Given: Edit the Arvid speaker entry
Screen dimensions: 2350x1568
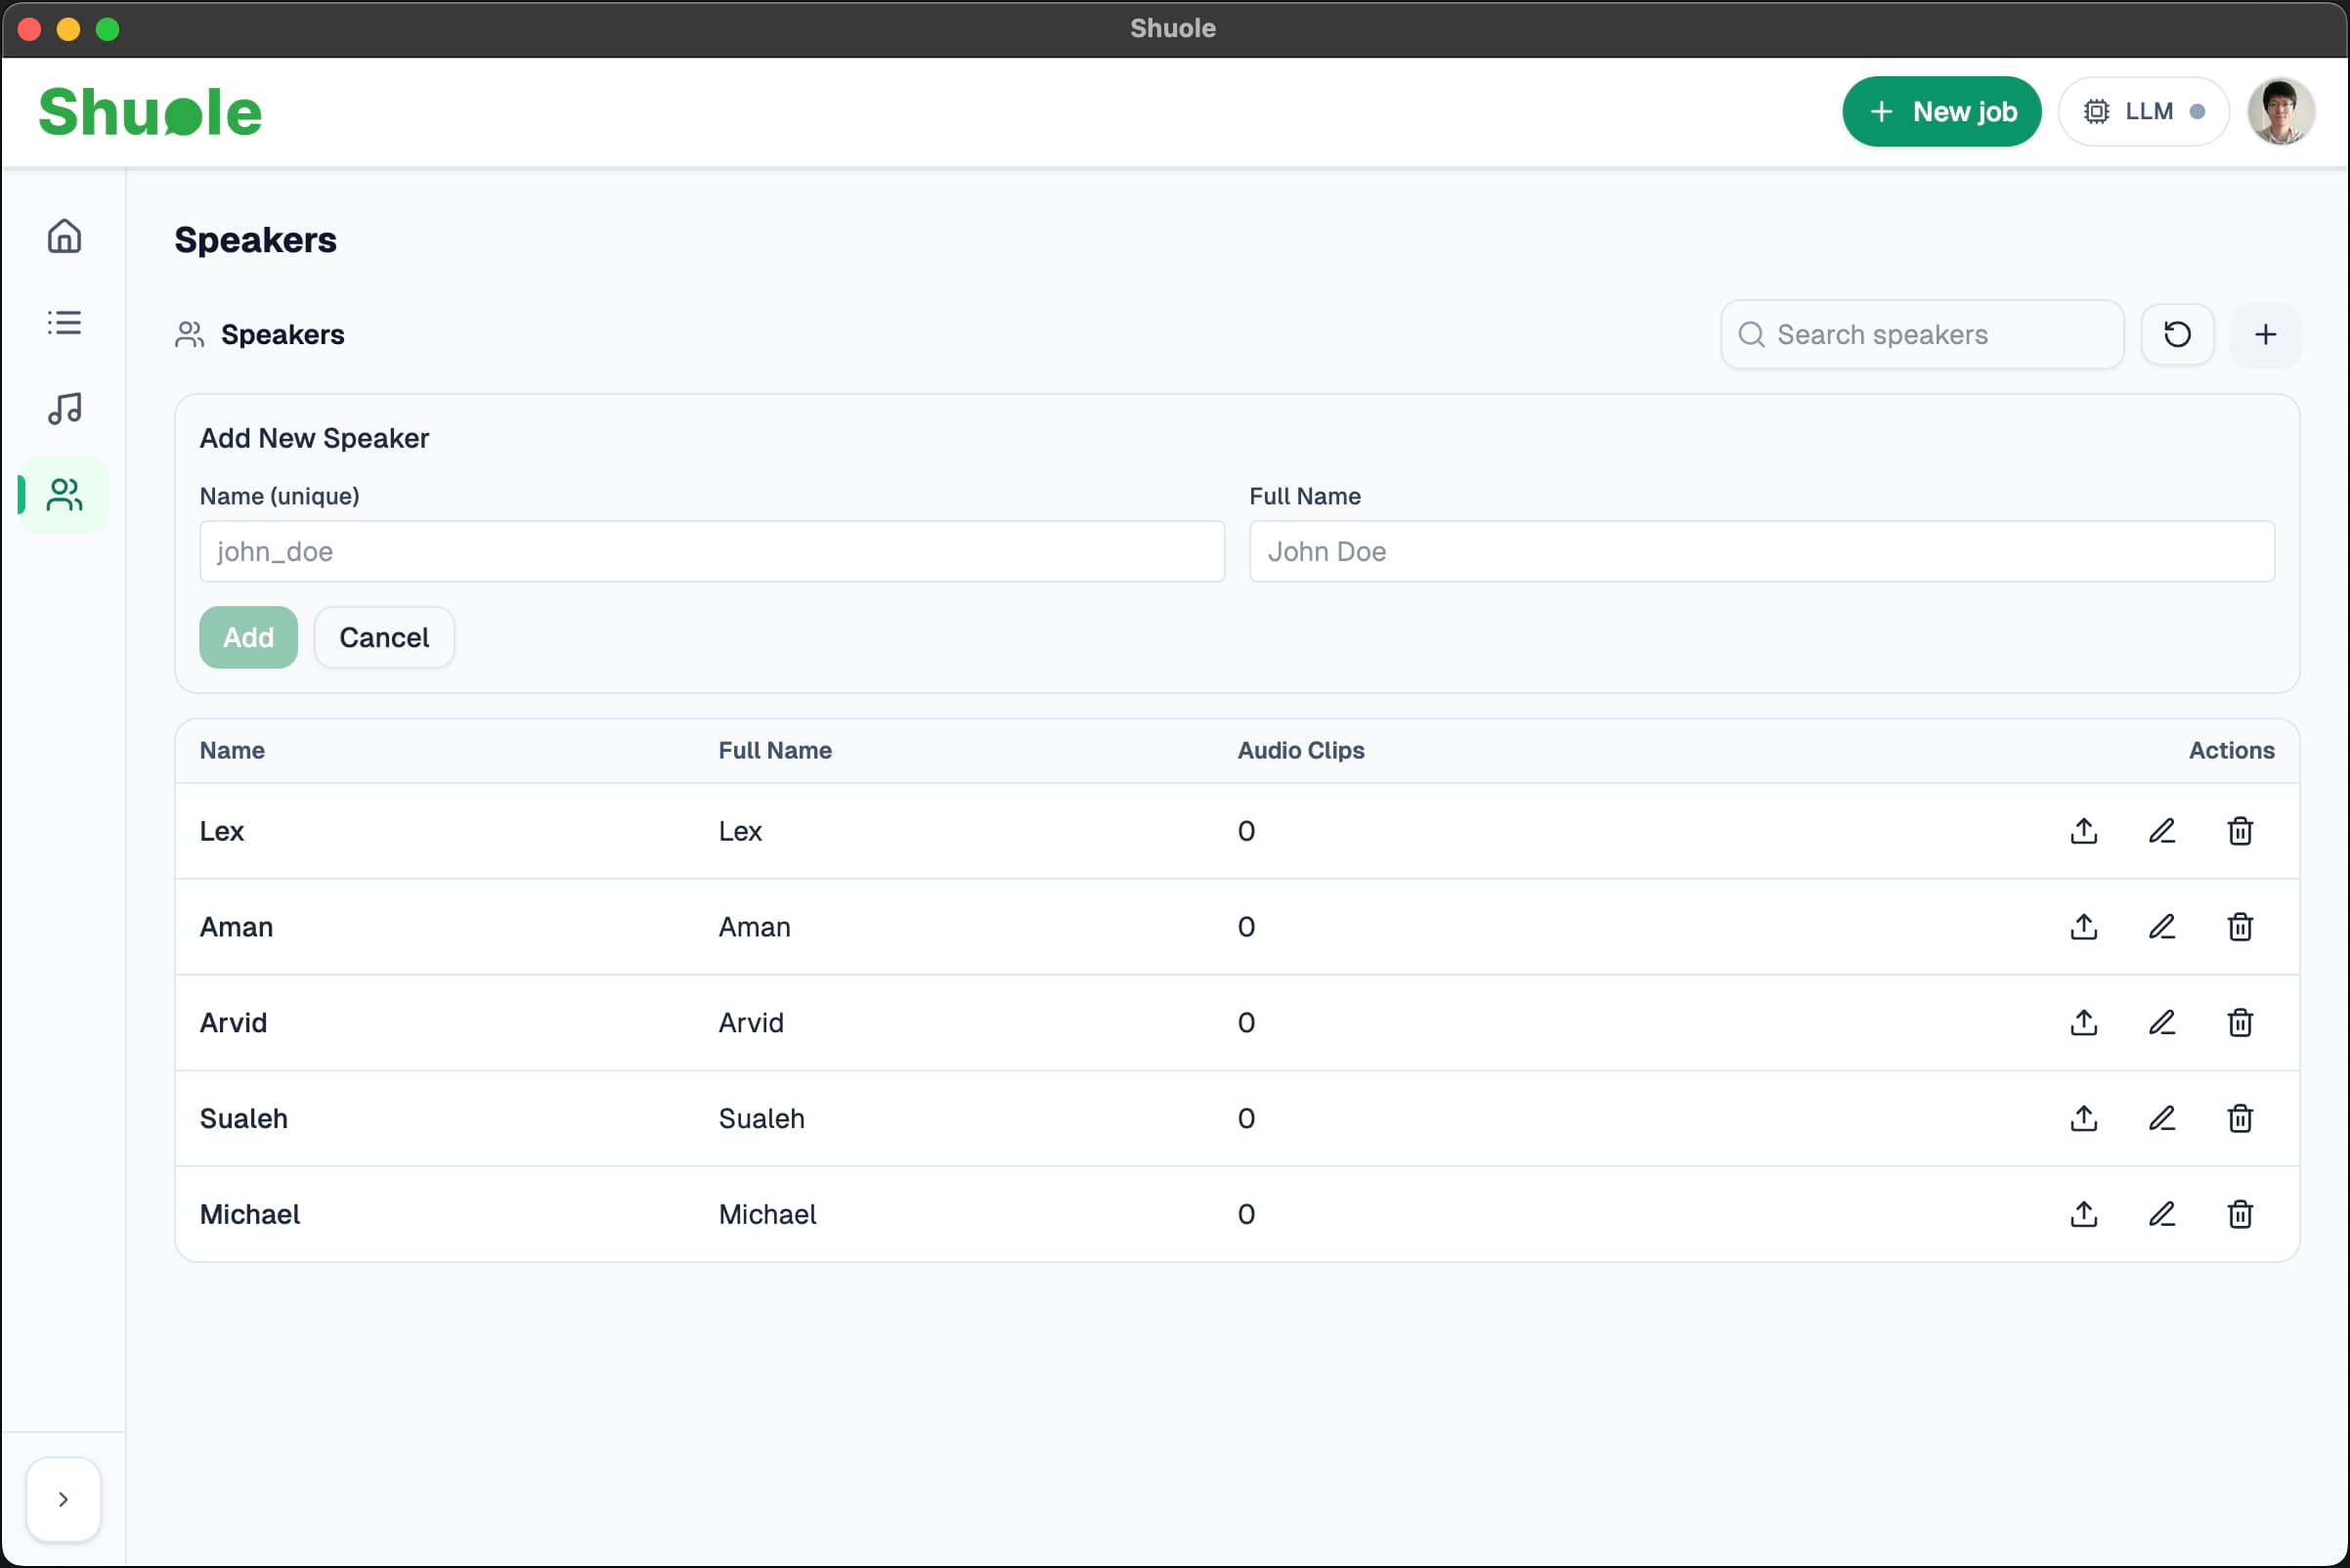Looking at the screenshot, I should 2162,1022.
